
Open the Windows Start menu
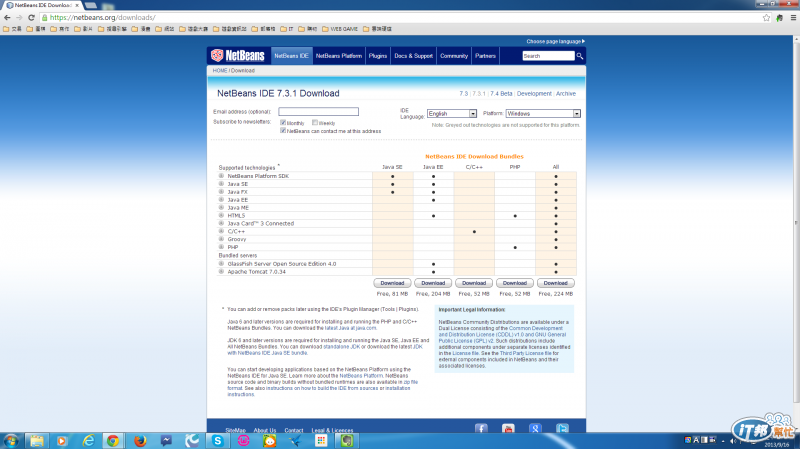pyautogui.click(x=11, y=441)
